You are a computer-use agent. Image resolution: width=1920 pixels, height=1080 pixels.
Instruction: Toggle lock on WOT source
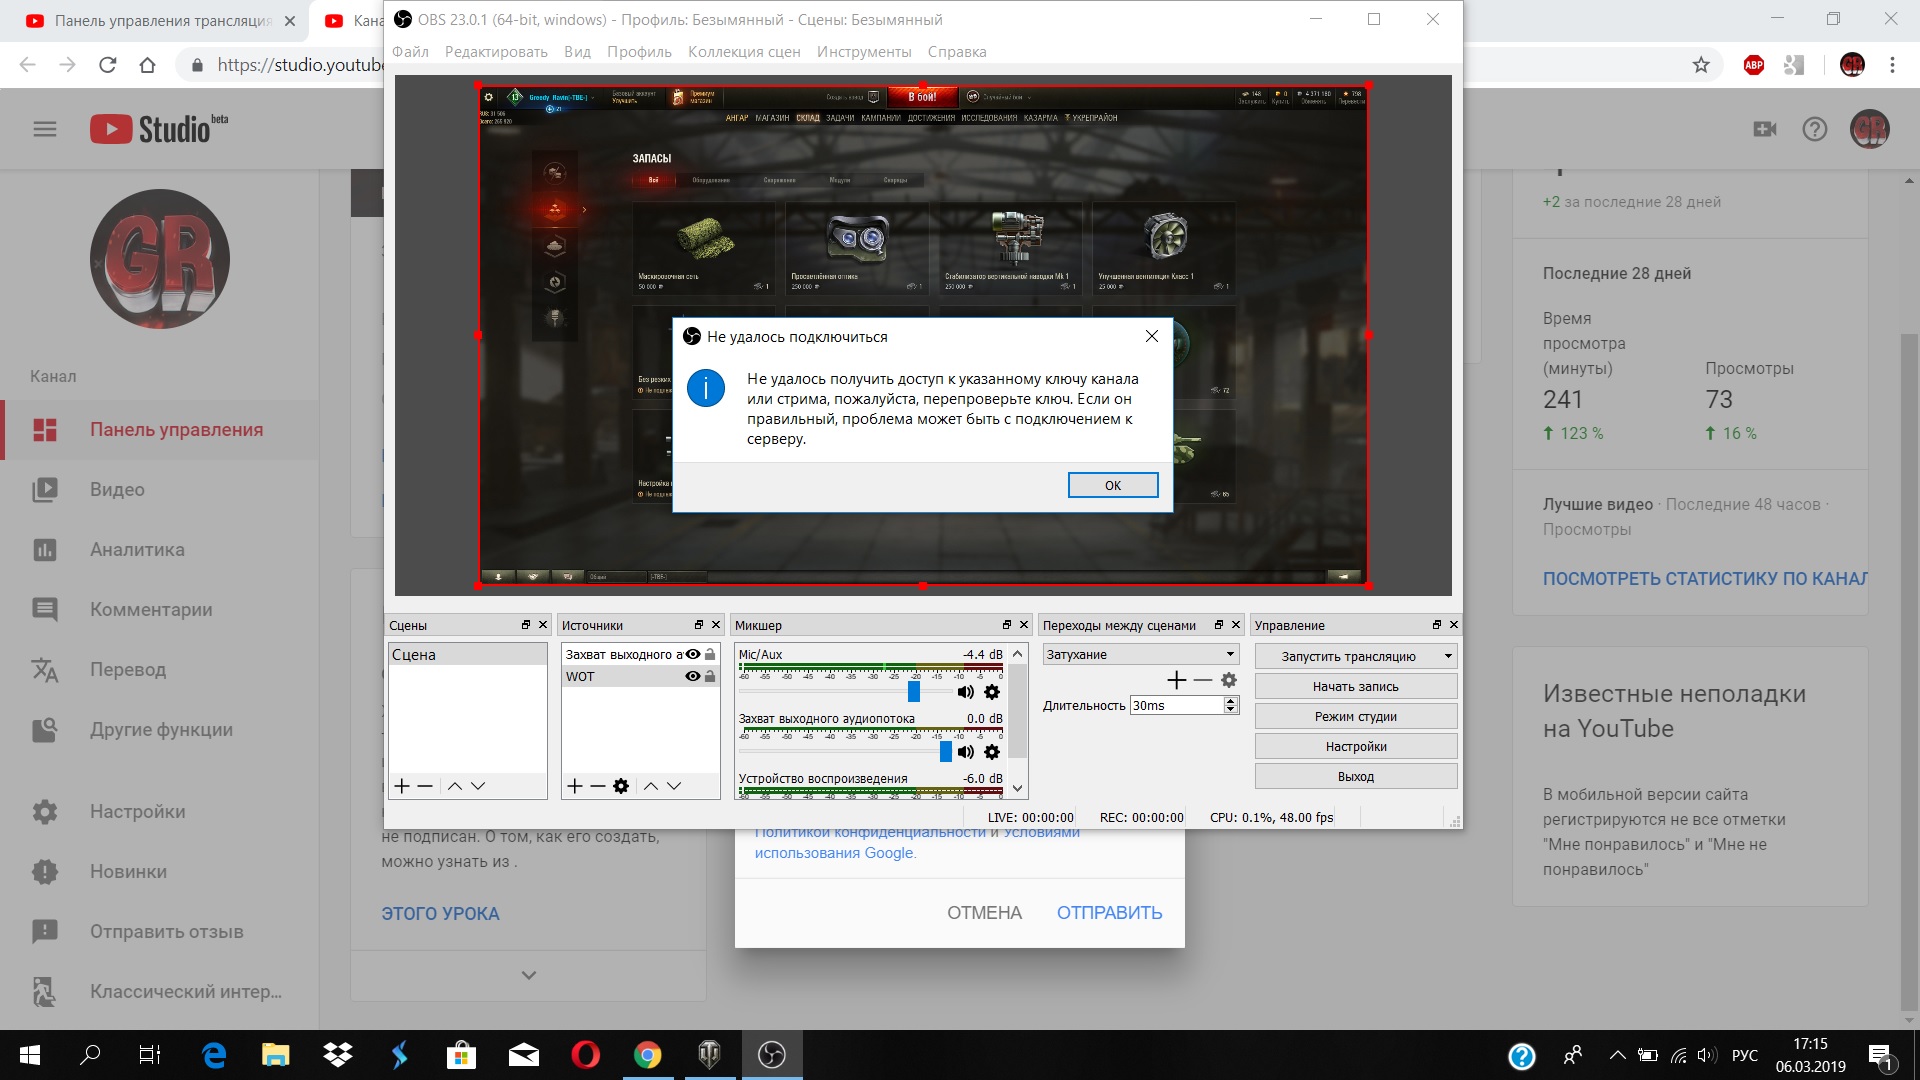(710, 676)
